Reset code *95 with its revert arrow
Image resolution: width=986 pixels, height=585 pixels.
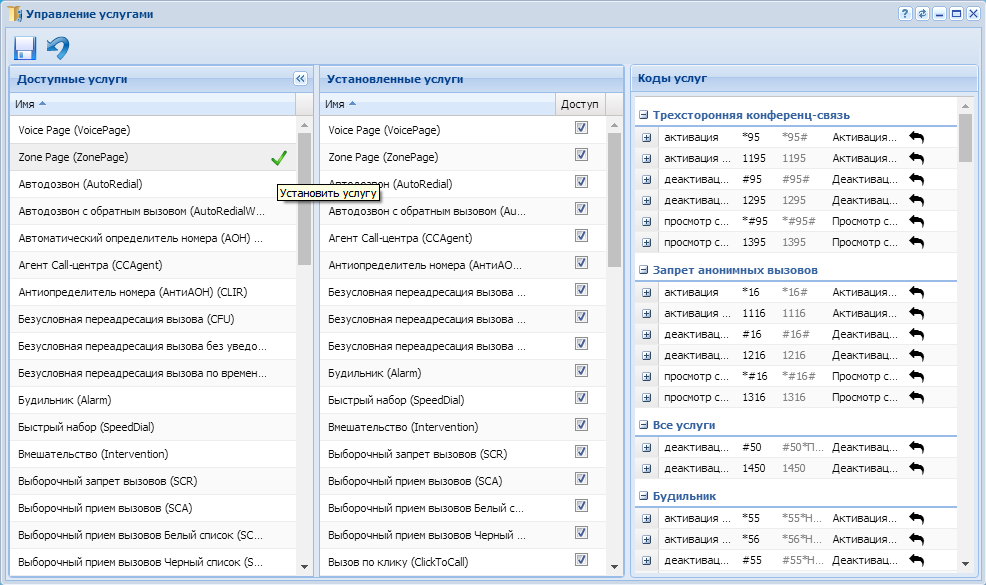[916, 137]
